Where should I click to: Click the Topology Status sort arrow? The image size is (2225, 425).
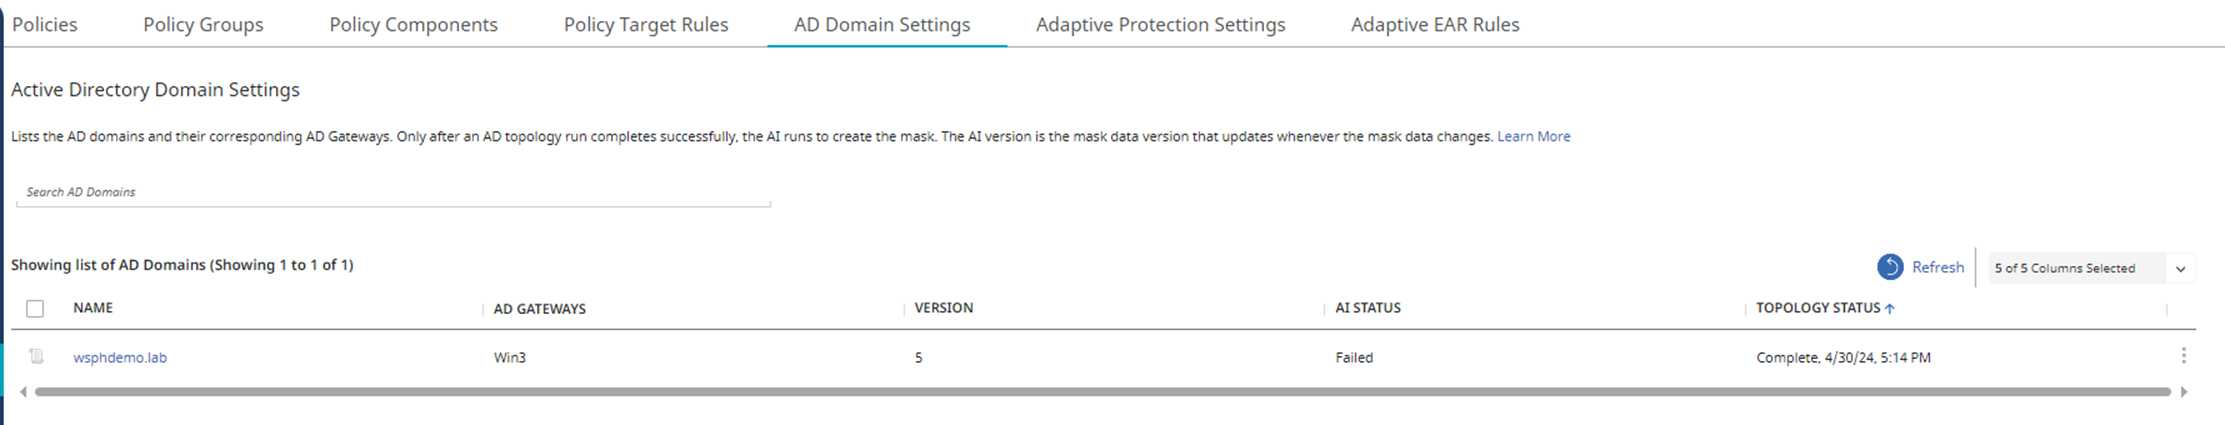[1889, 309]
